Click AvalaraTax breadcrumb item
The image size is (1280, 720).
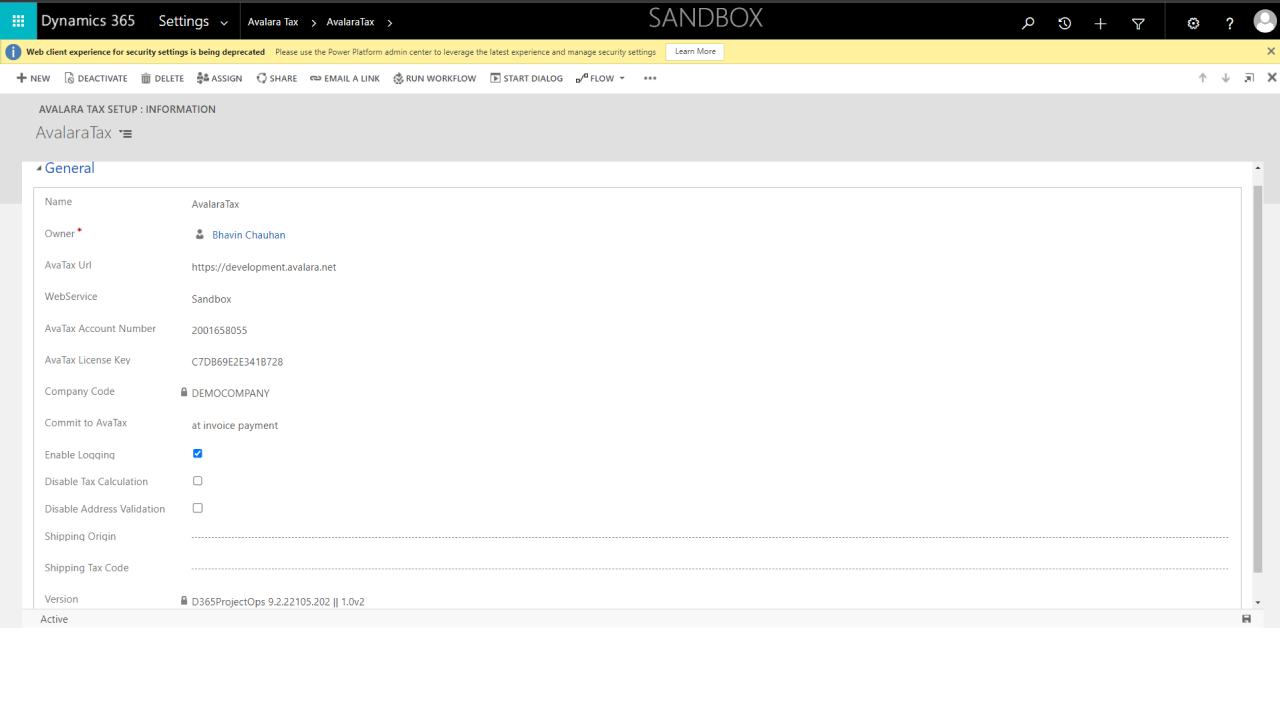coord(351,22)
